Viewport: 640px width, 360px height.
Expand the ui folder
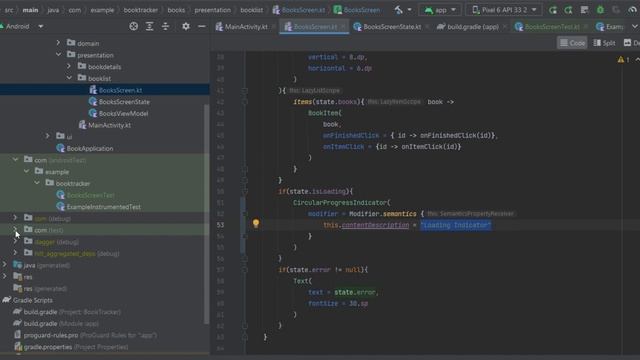point(47,136)
